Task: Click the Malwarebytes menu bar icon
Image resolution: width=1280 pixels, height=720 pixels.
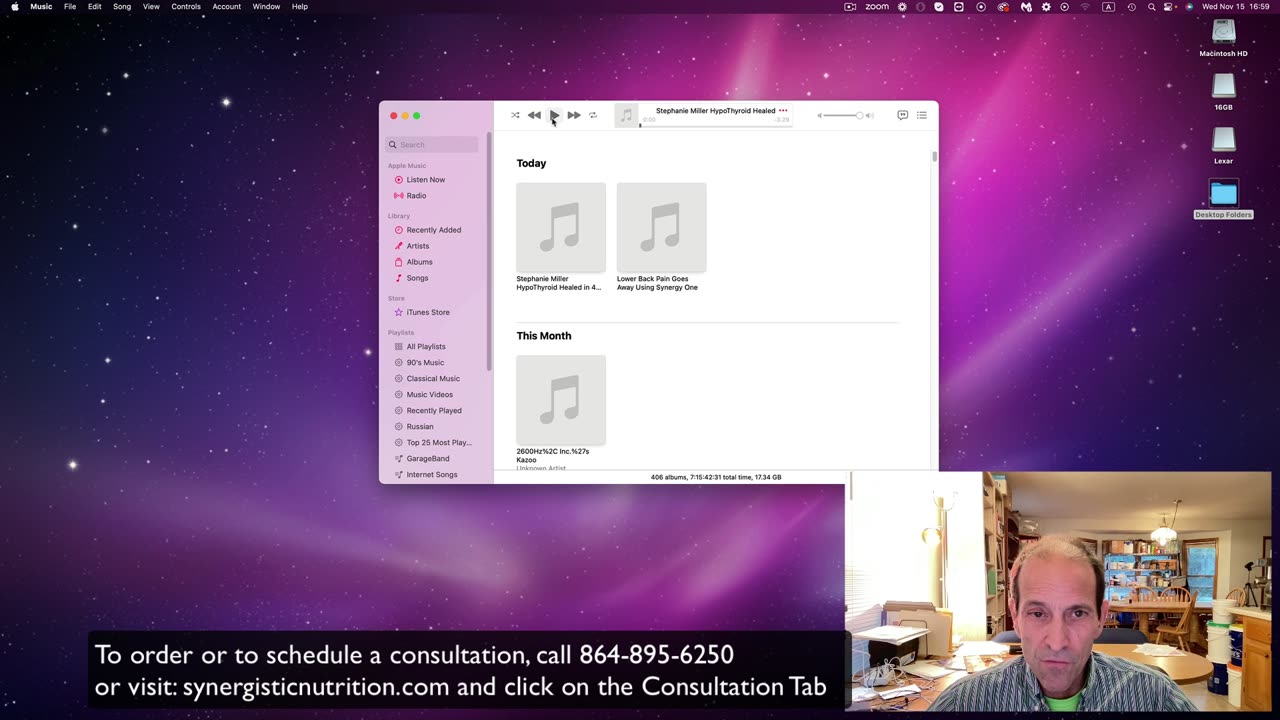Action: (x=1026, y=7)
